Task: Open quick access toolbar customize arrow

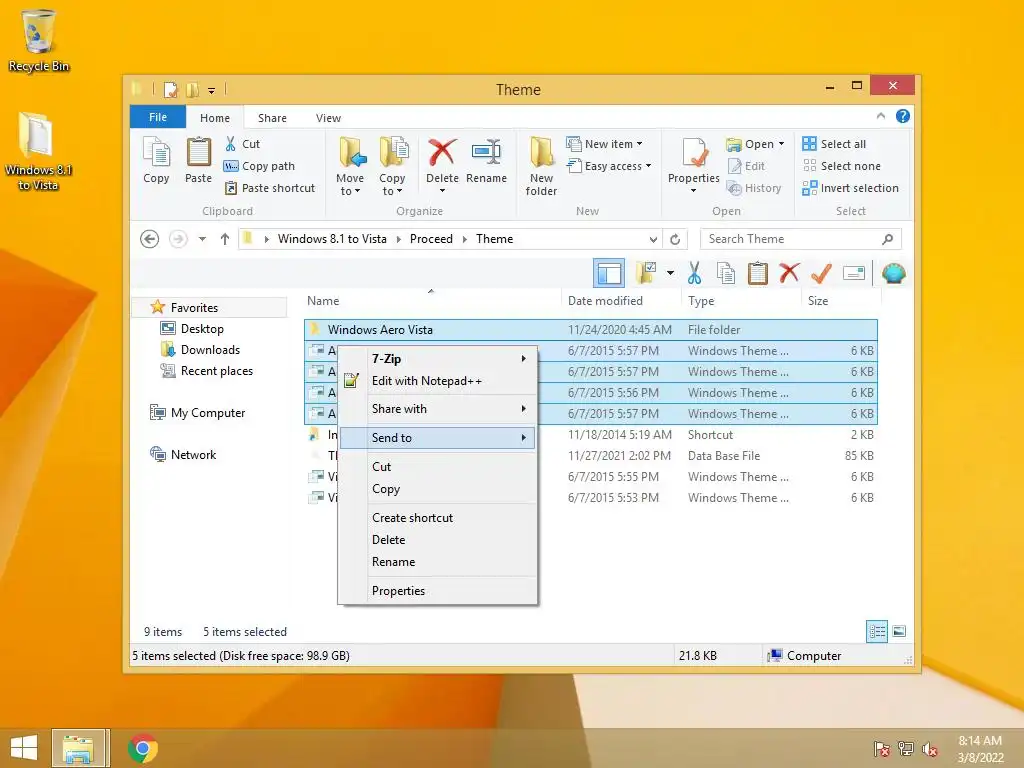Action: click(x=212, y=90)
